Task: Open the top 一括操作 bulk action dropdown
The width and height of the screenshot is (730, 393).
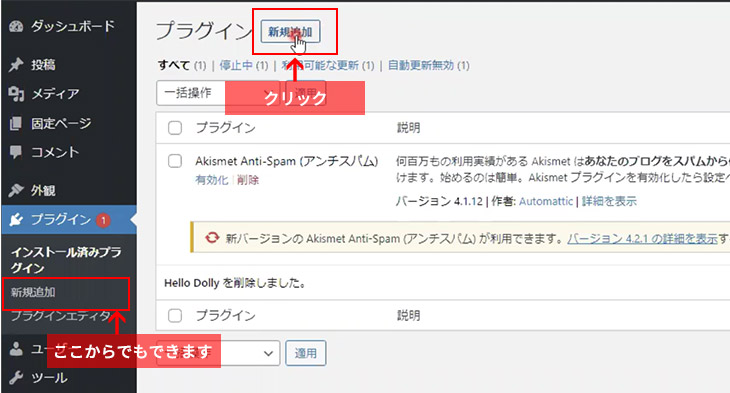Action: tap(218, 93)
